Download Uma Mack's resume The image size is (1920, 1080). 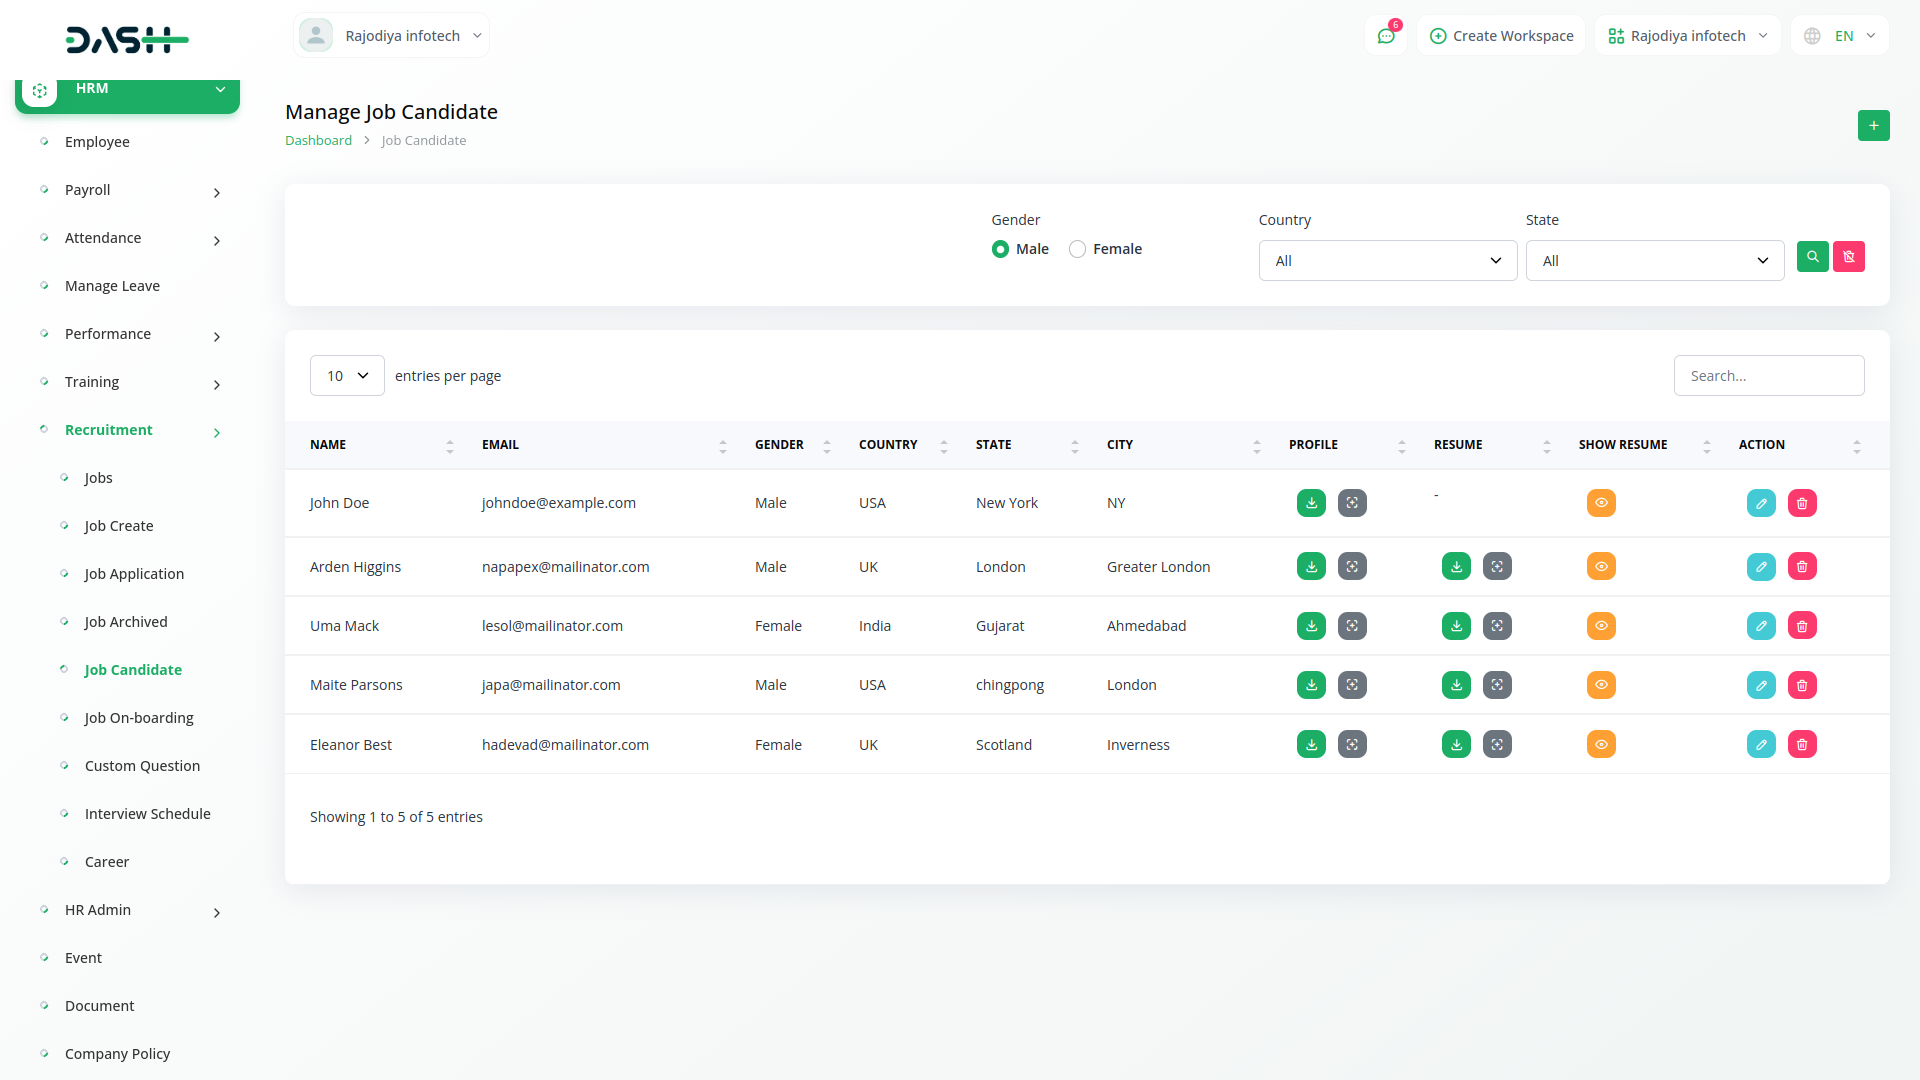pos(1456,626)
